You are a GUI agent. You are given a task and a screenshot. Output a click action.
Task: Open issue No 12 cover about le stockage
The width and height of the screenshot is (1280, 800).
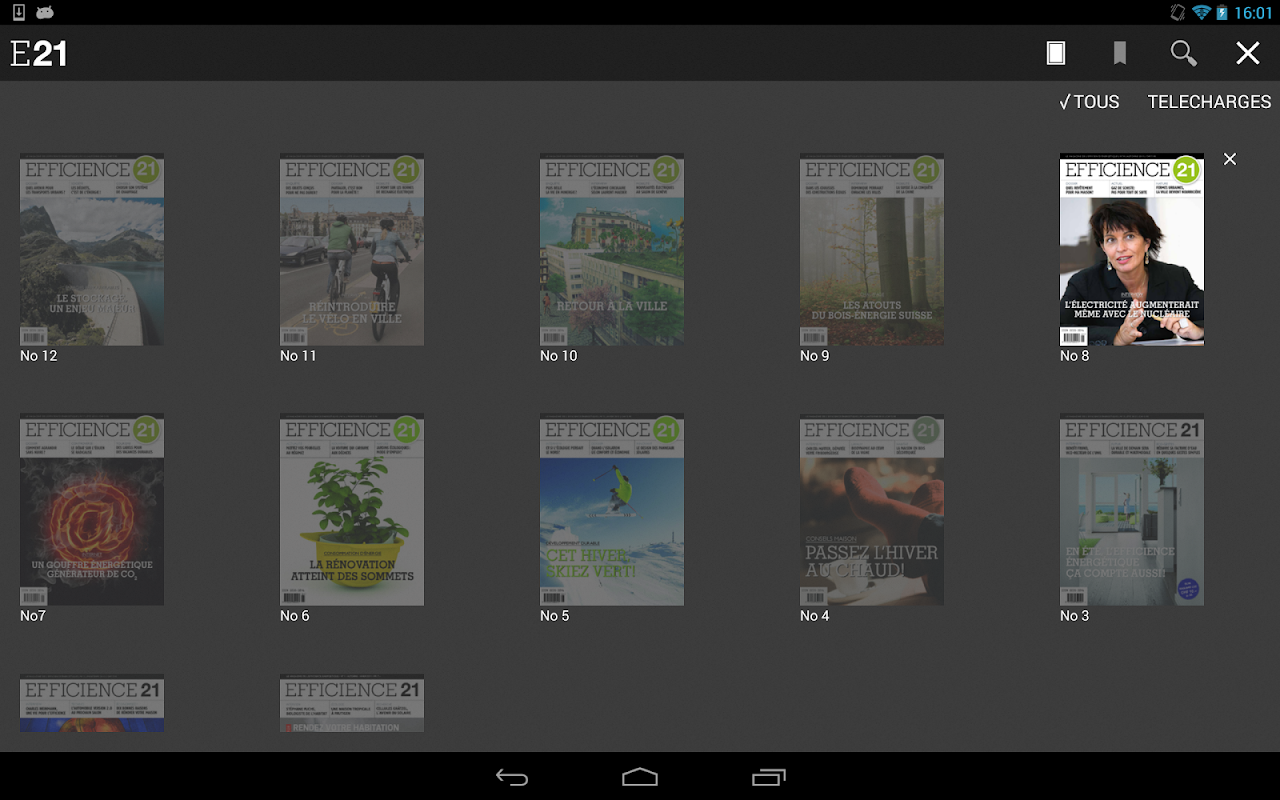click(92, 250)
